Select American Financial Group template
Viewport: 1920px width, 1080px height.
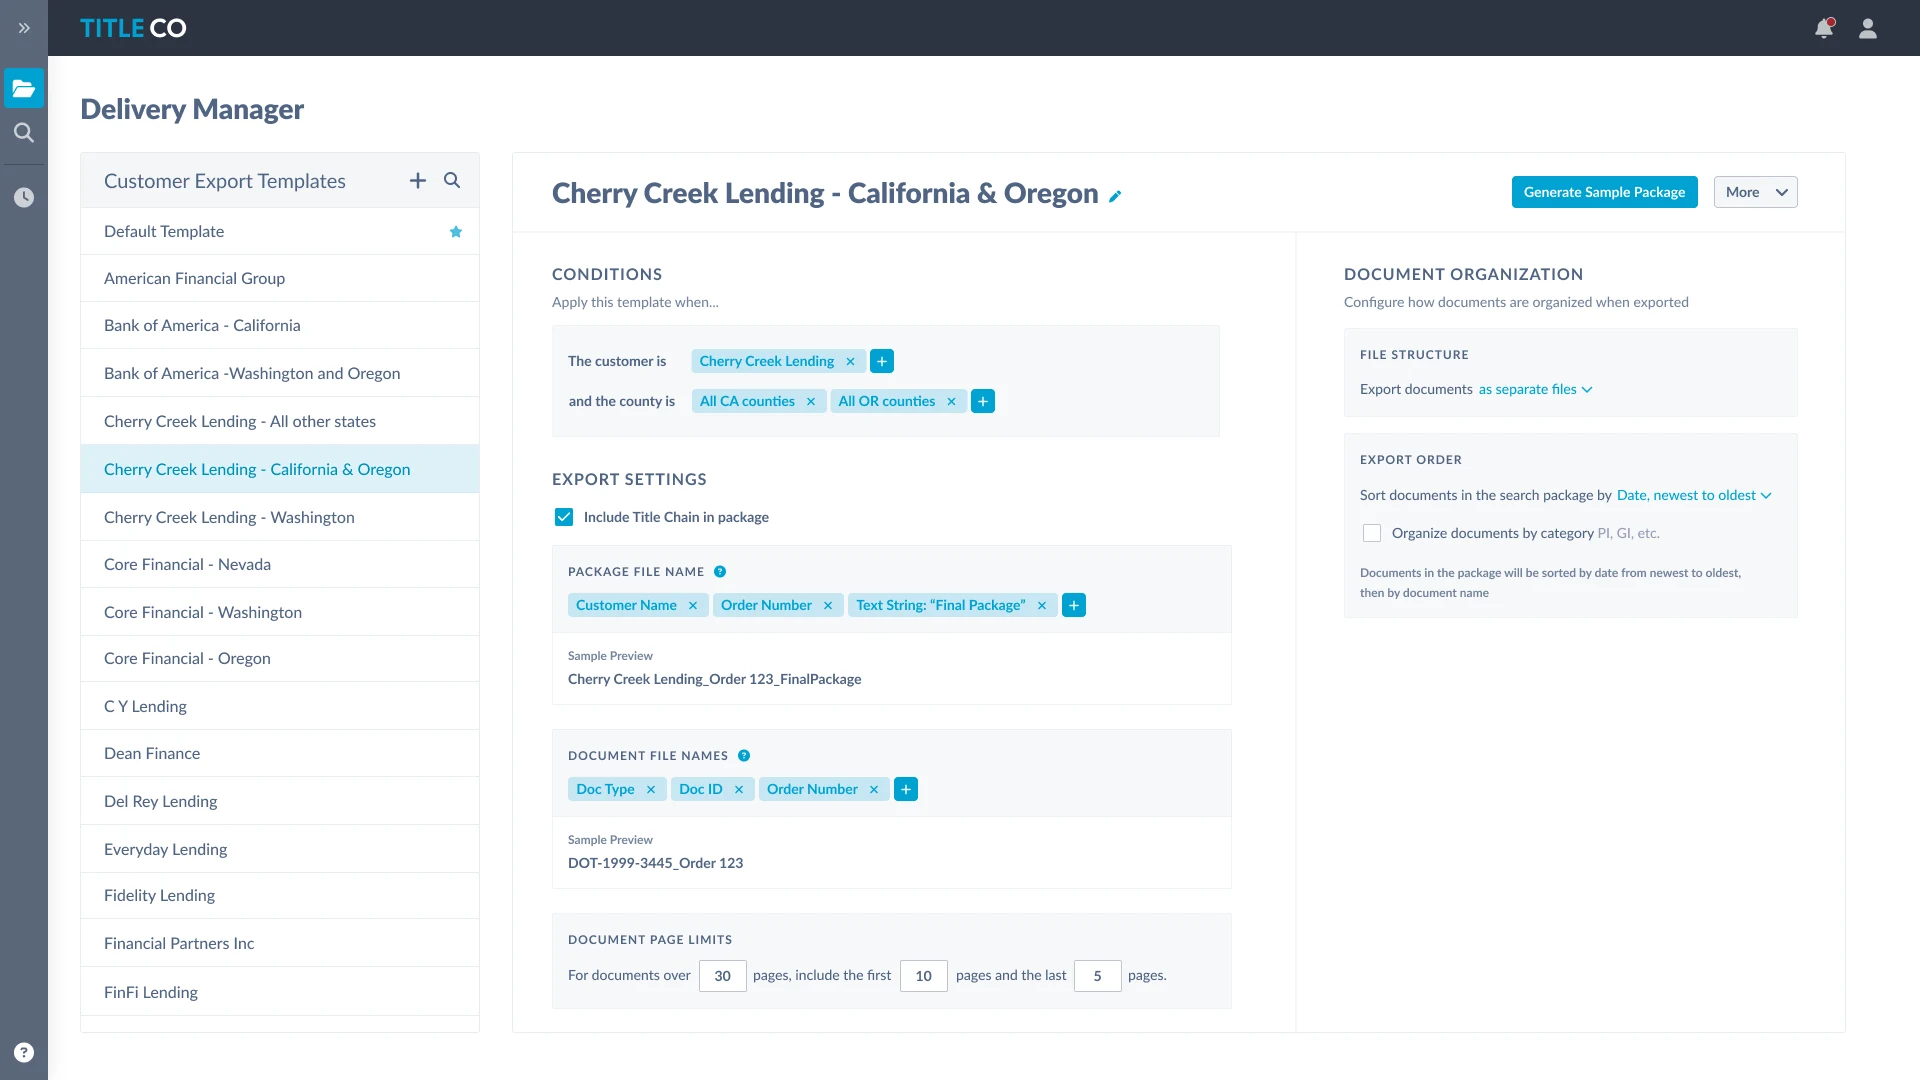coord(280,278)
